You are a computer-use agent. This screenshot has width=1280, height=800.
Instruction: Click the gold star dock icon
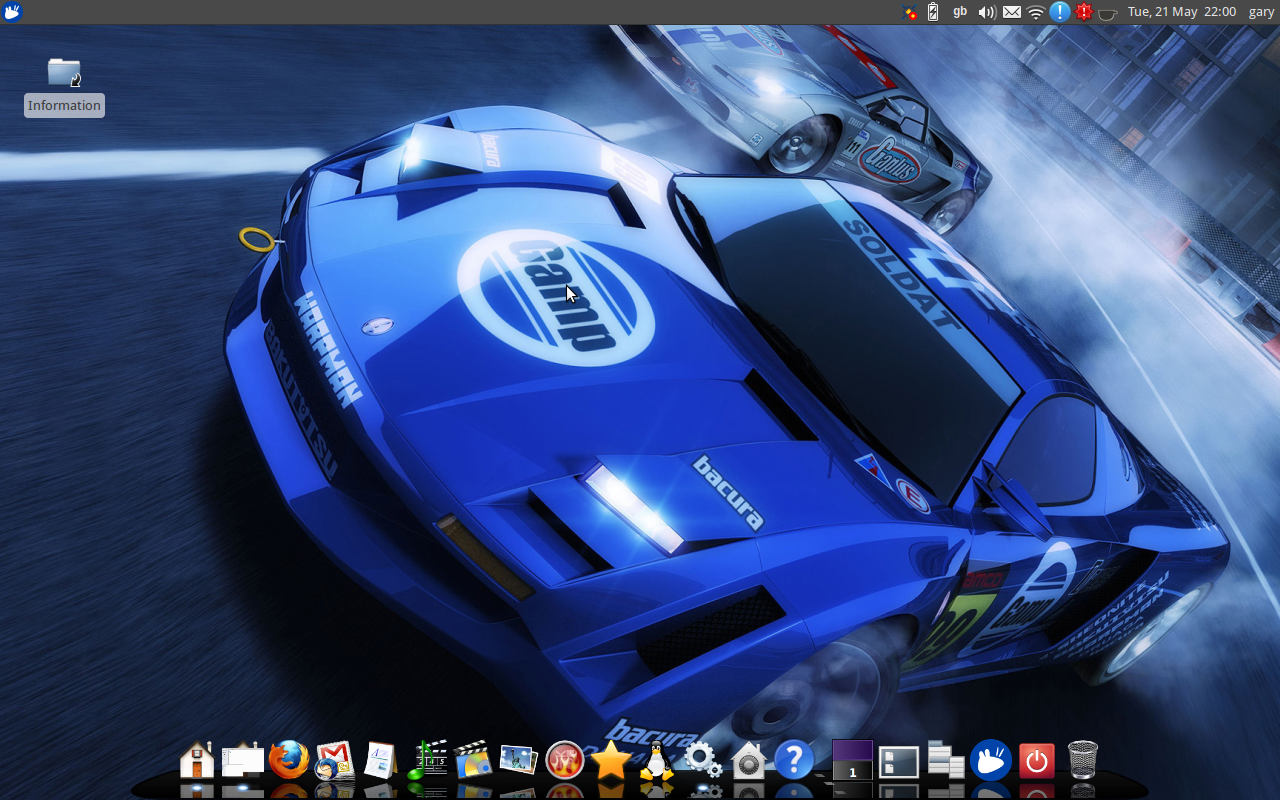611,761
